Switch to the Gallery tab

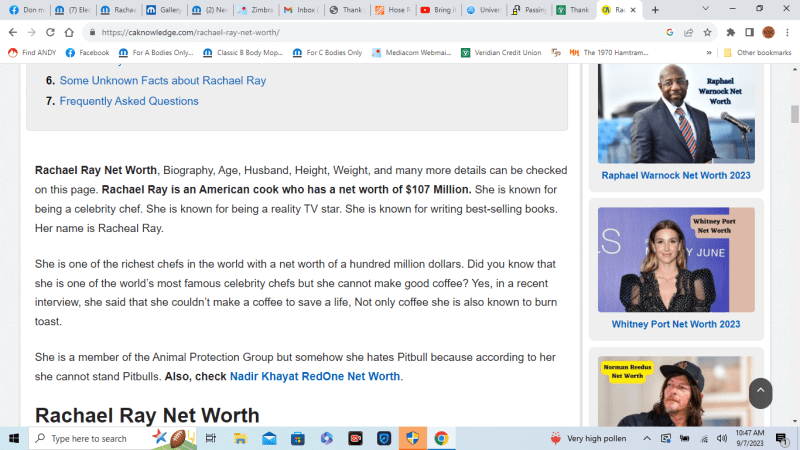click(x=165, y=10)
